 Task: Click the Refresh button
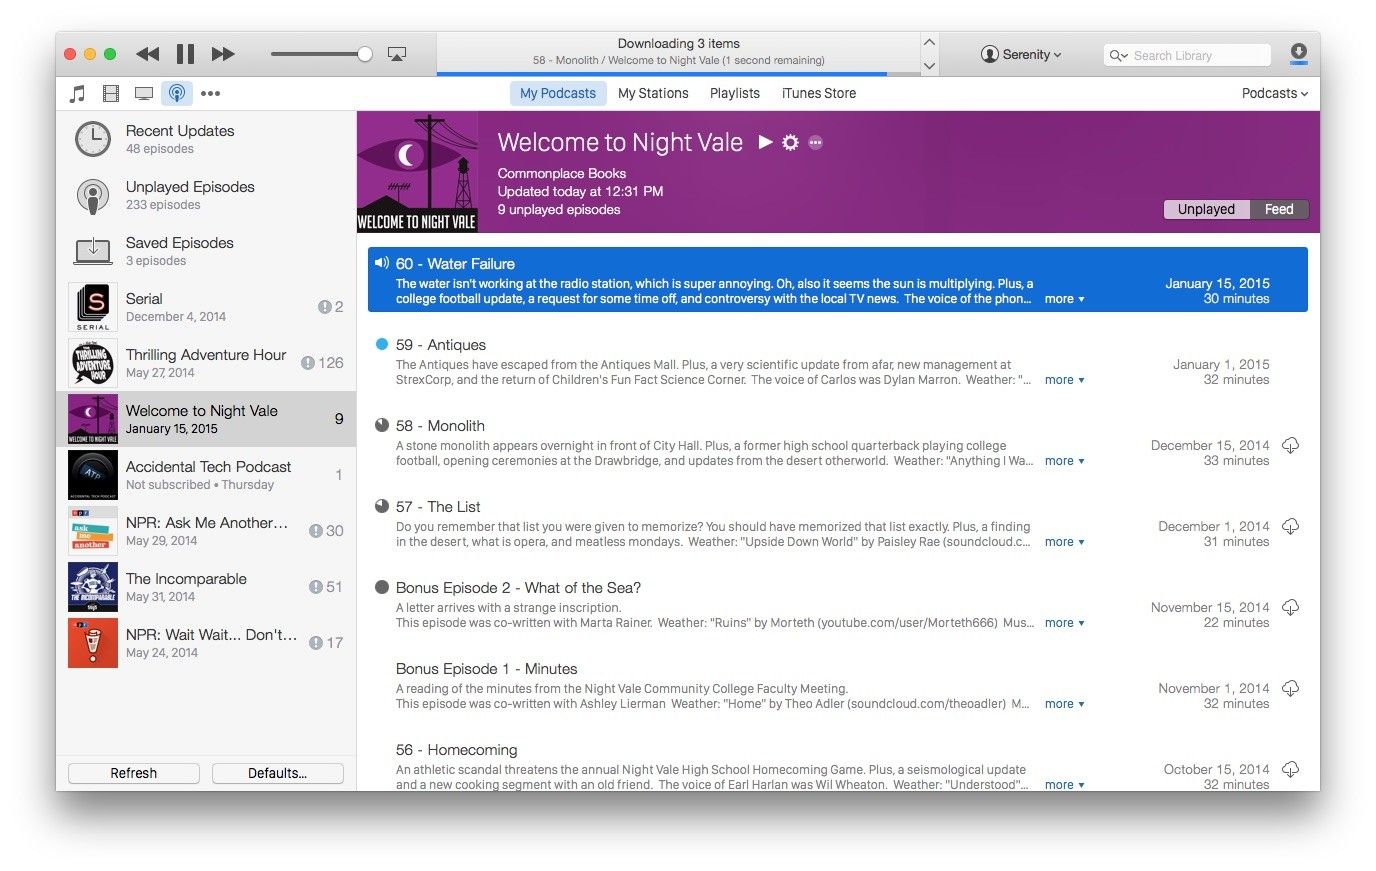[134, 773]
